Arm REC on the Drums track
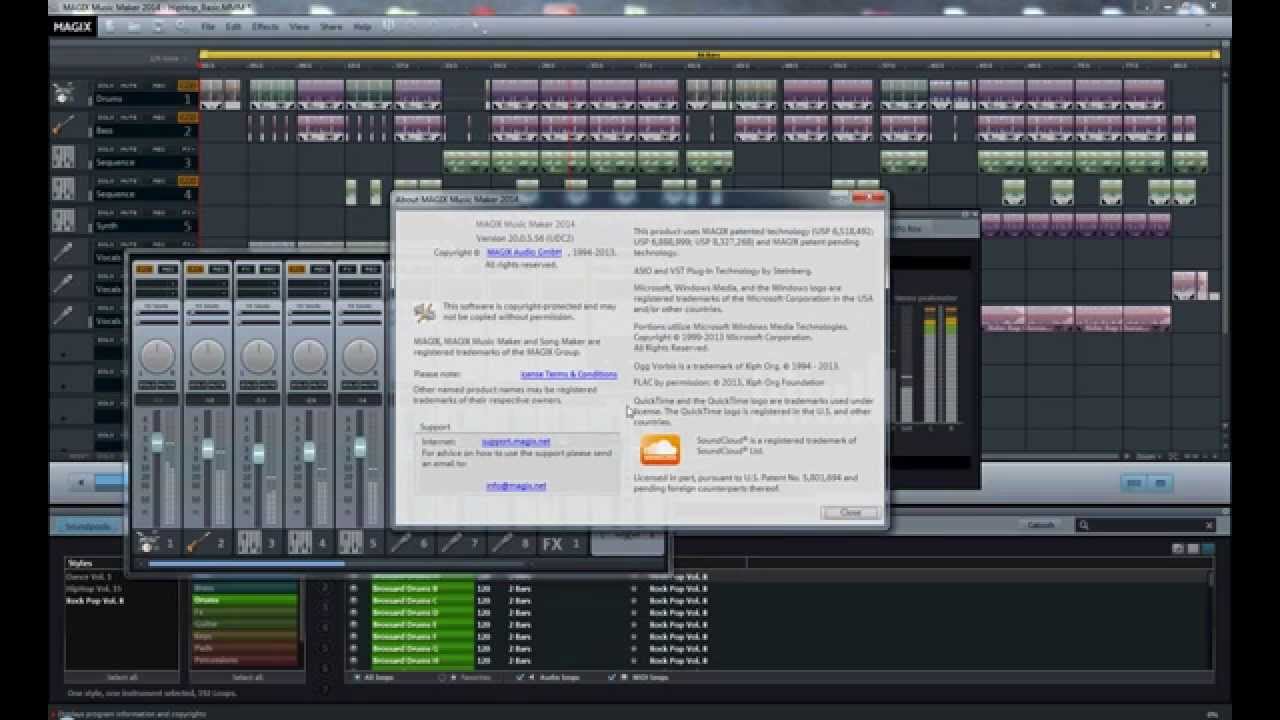The image size is (1280, 720). 158,85
